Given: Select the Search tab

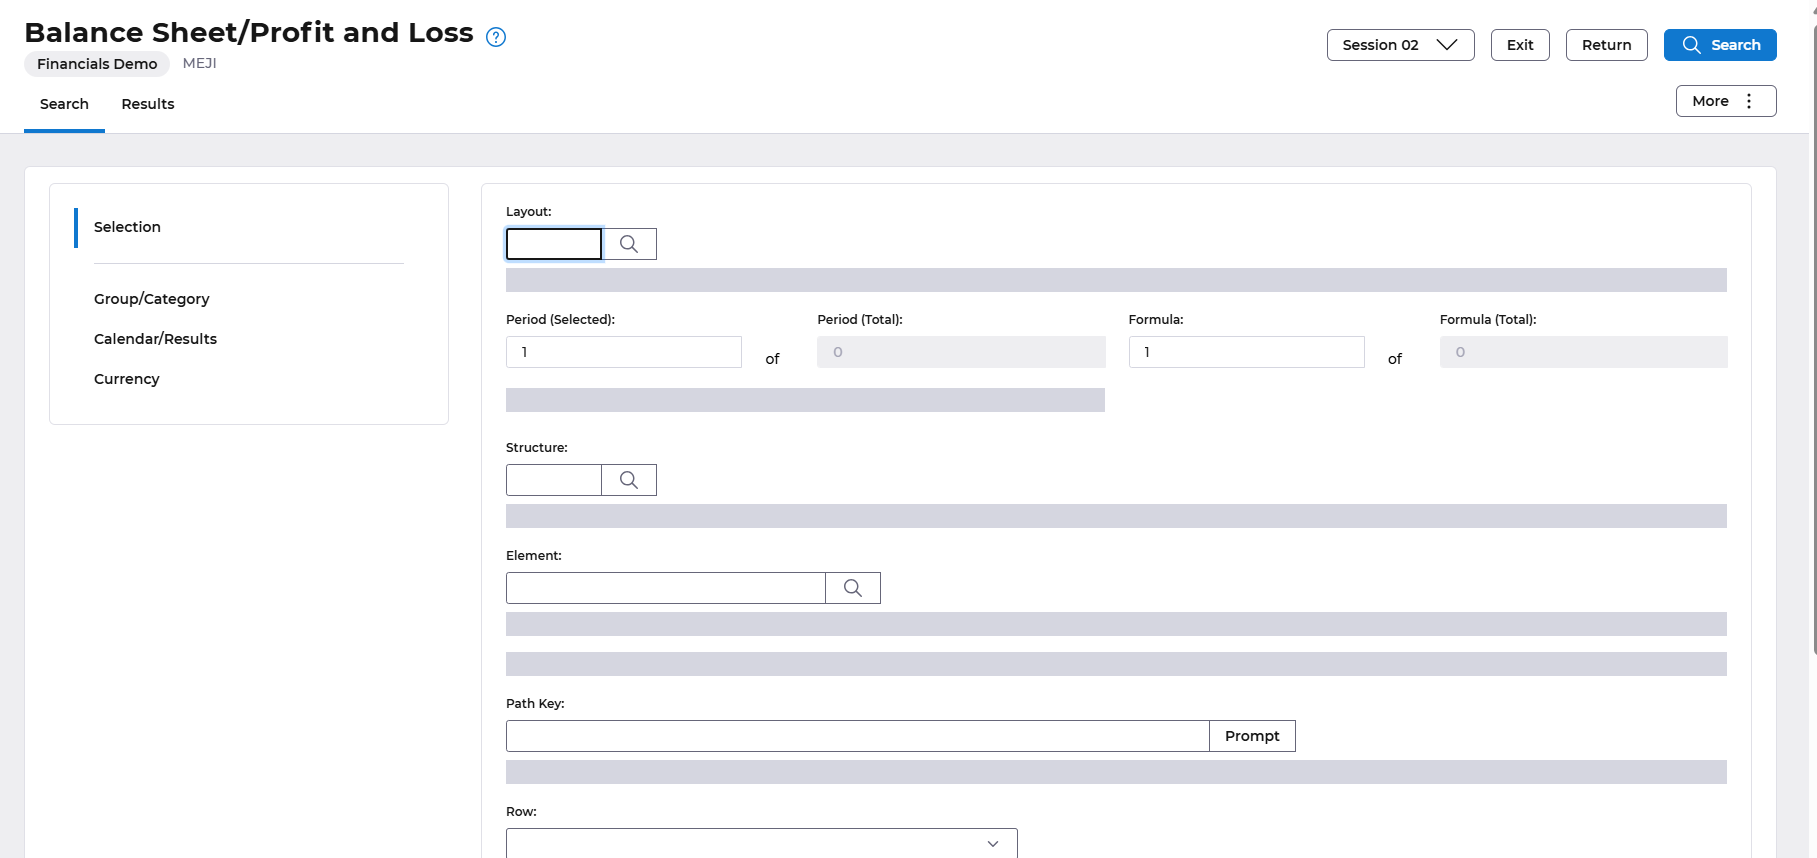Looking at the screenshot, I should 64,104.
